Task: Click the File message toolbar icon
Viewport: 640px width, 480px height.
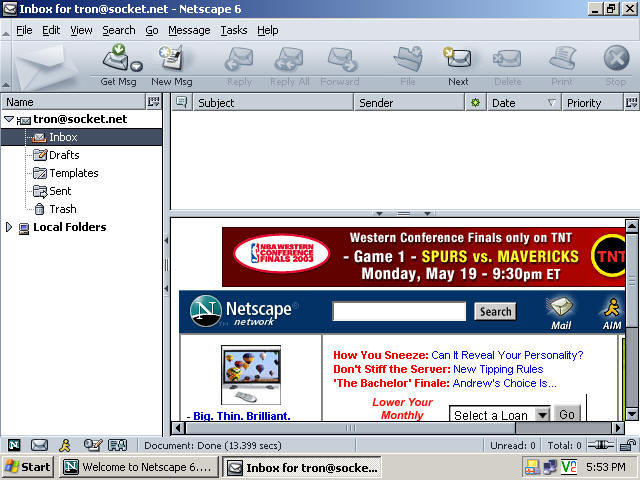Action: click(408, 58)
